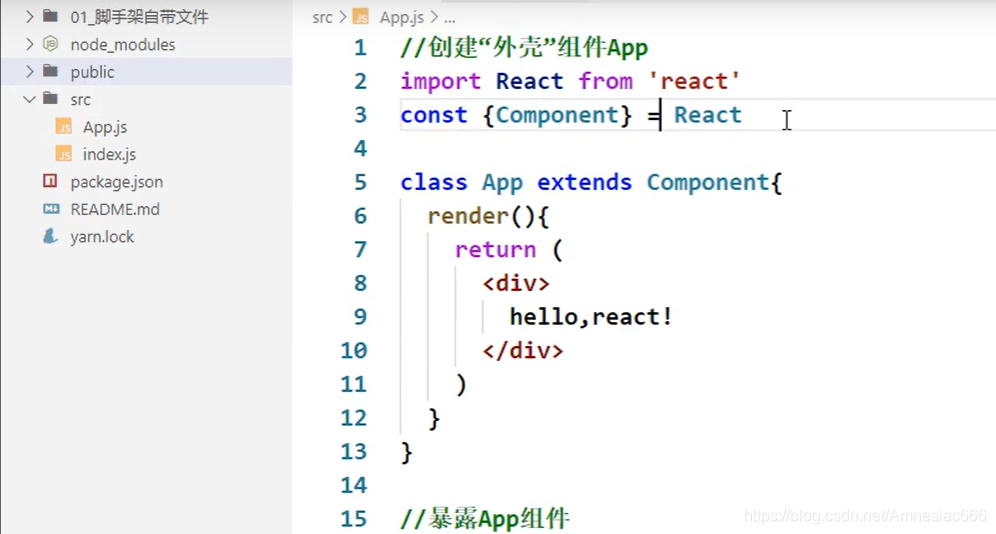The height and width of the screenshot is (534, 996).
Task: Click the comment 暴露App组件 on line 15
Action: (x=485, y=519)
